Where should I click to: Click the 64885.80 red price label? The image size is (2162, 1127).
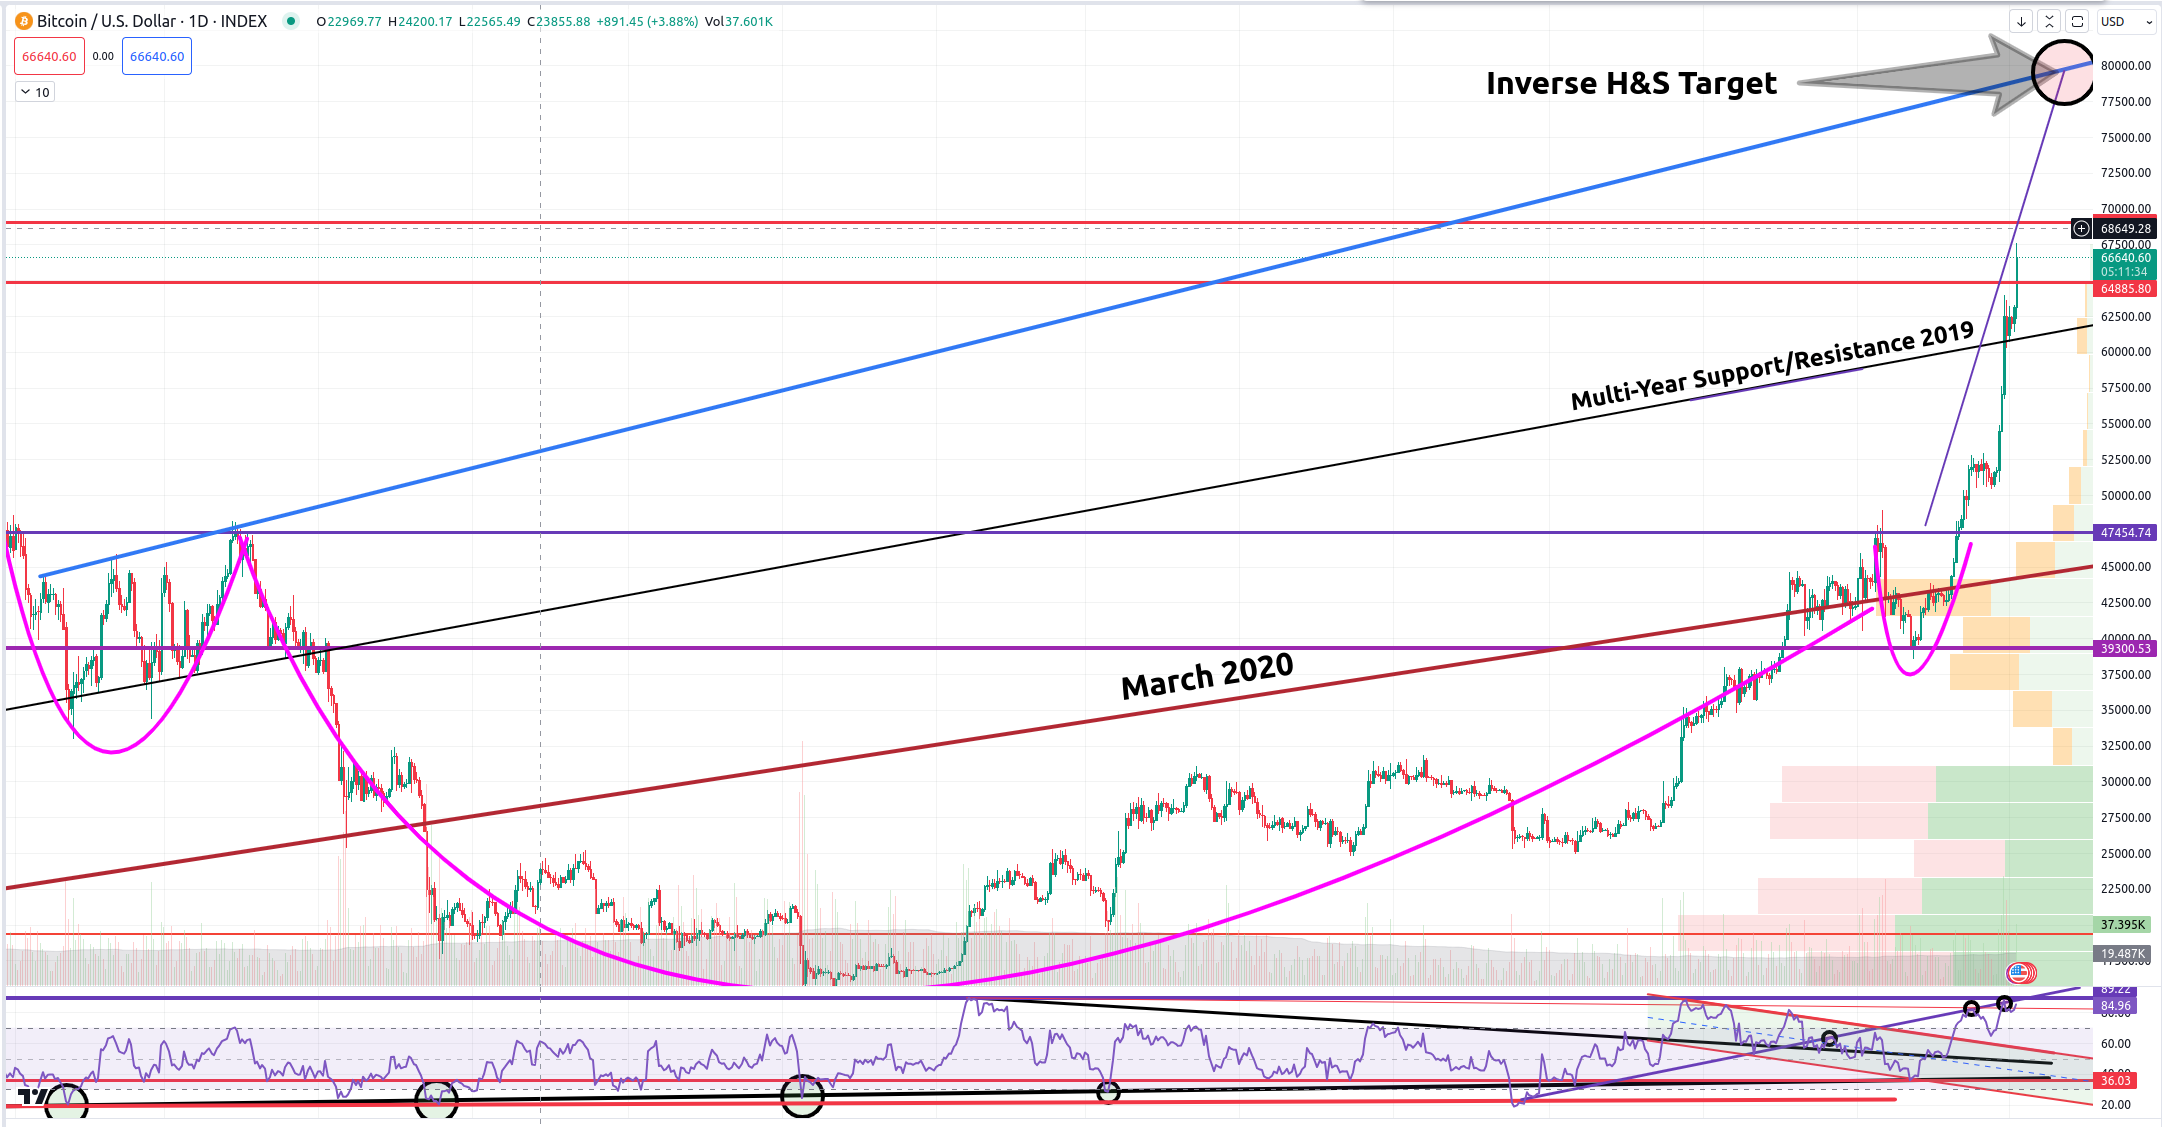[2125, 289]
